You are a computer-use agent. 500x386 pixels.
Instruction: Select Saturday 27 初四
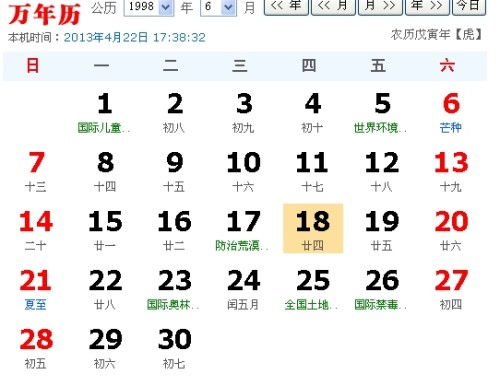[451, 289]
